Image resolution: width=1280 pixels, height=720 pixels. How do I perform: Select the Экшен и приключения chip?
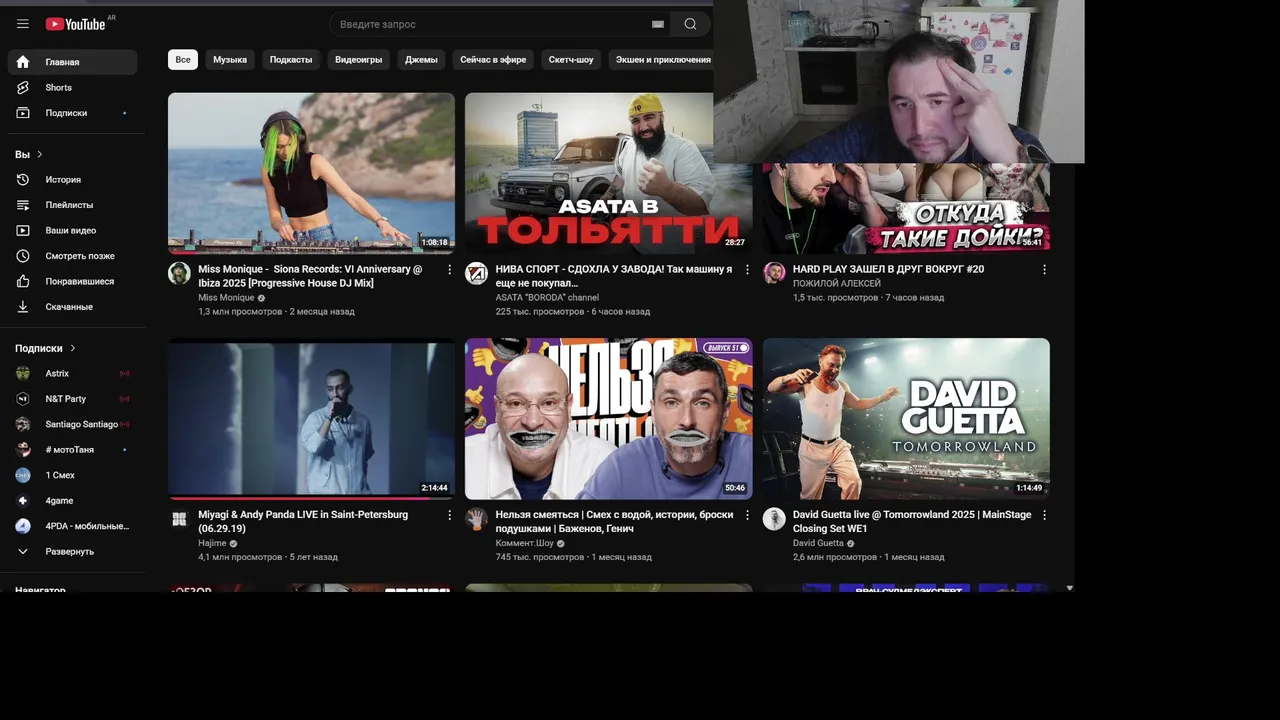pyautogui.click(x=663, y=60)
